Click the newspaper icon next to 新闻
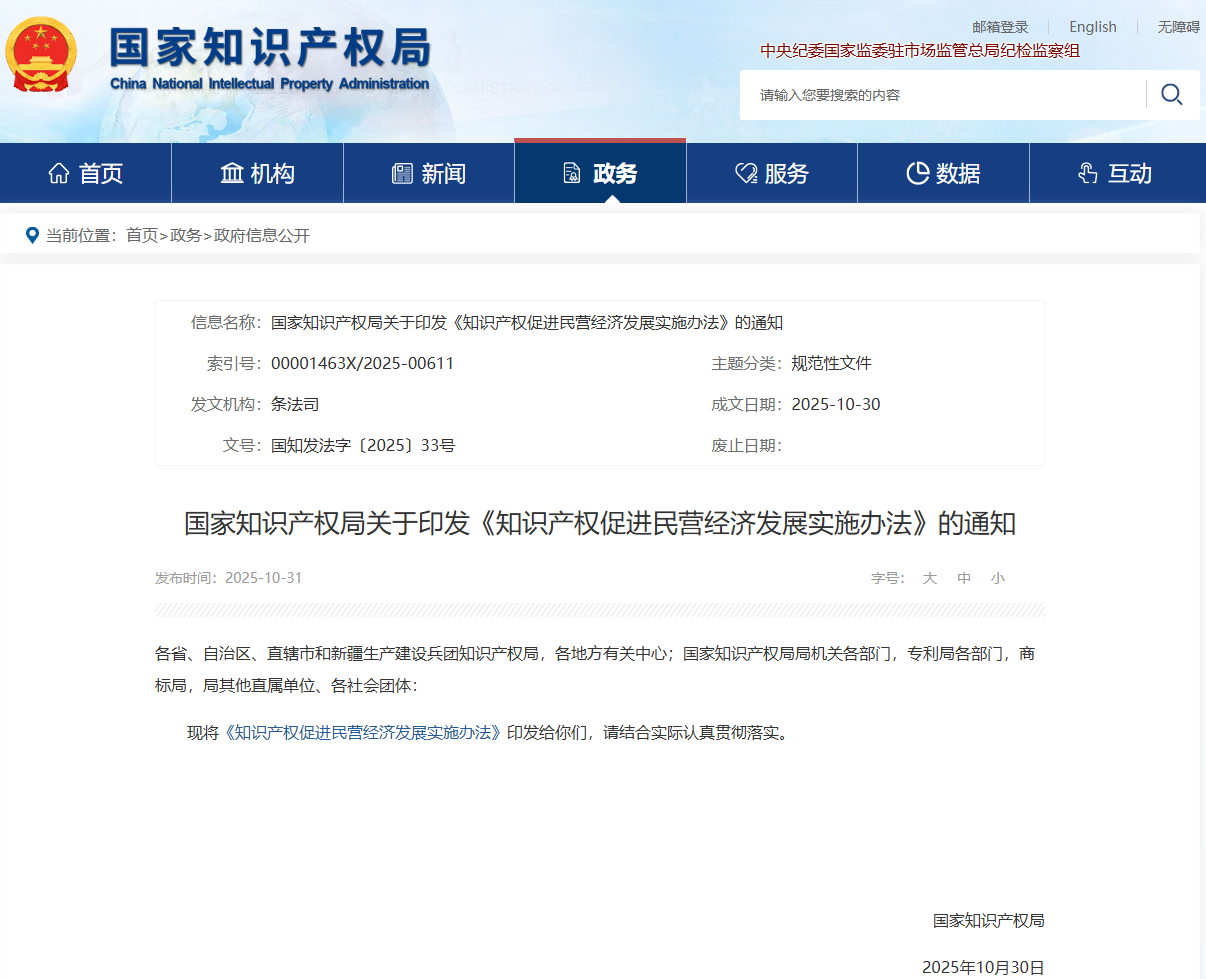The height and width of the screenshot is (979, 1206). pos(401,171)
